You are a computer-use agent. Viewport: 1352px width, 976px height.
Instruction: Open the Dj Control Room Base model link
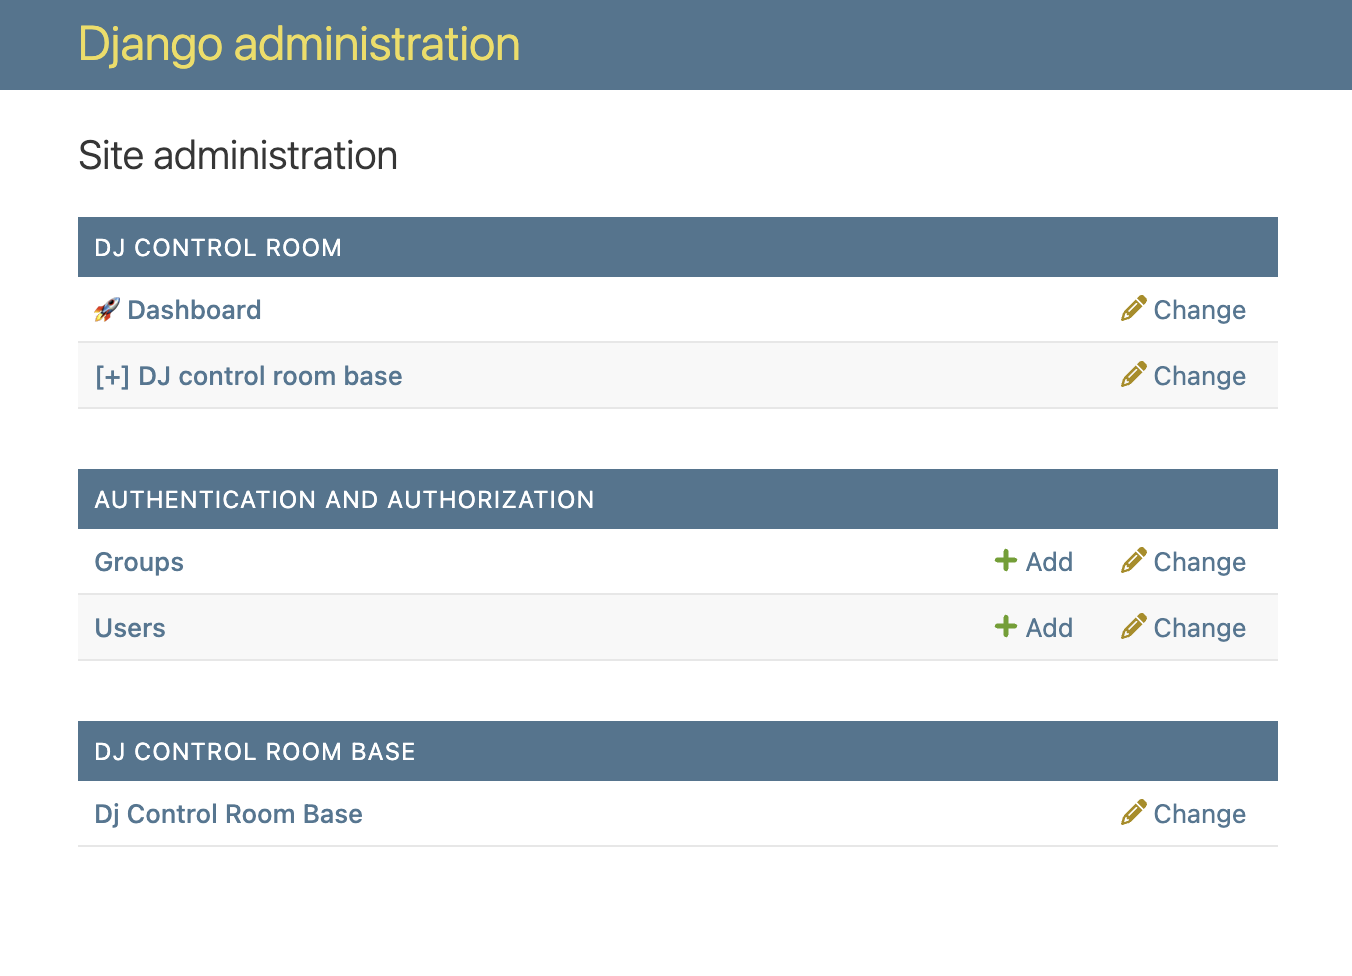tap(228, 814)
